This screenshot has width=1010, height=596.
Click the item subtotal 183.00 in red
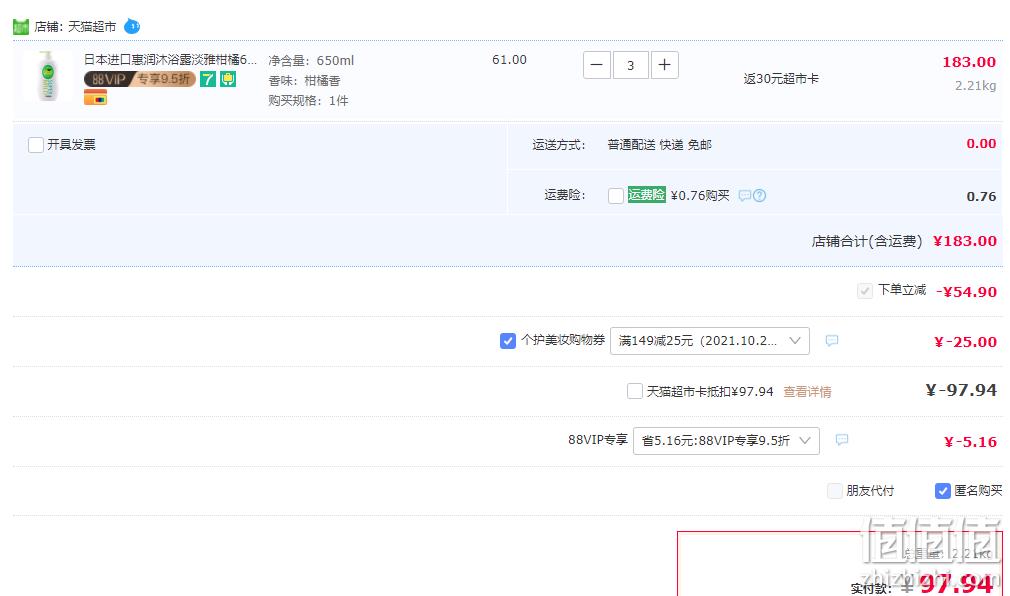pos(969,62)
